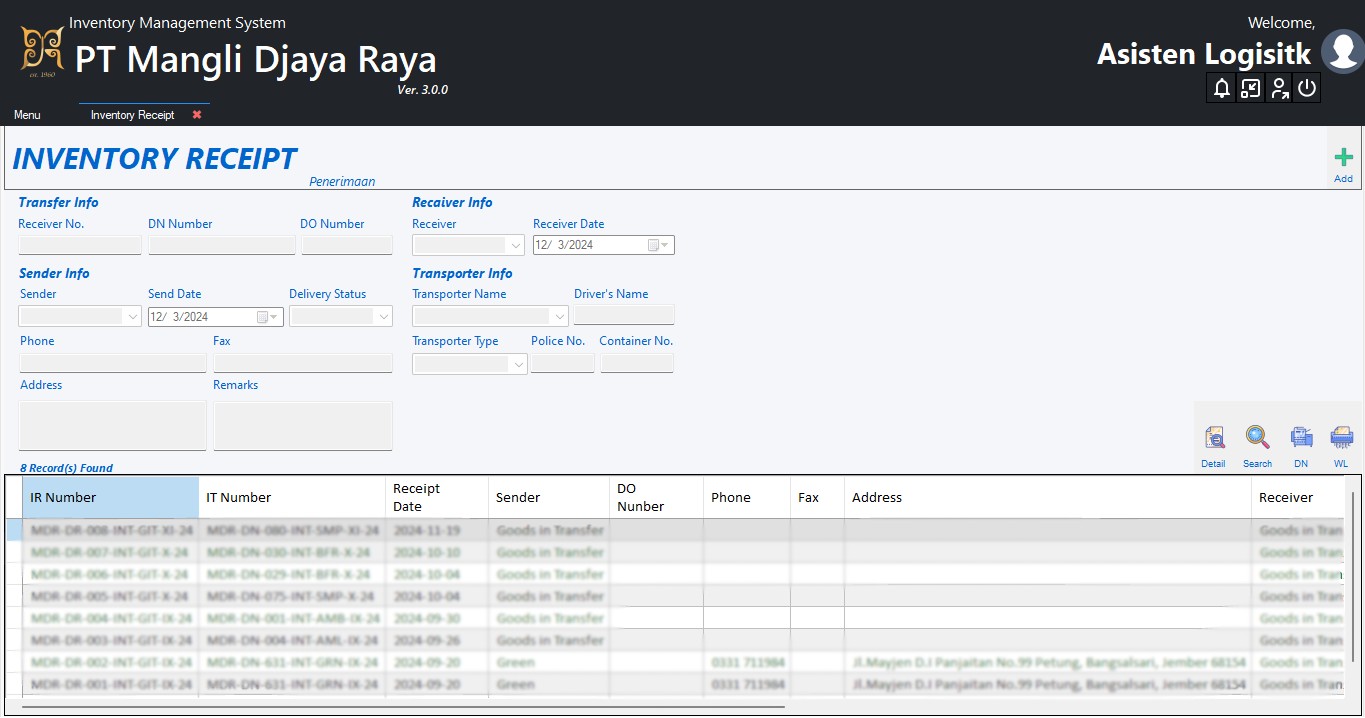This screenshot has height=718, width=1365.
Task: Add a new inventory receipt with plus icon
Action: (1343, 157)
